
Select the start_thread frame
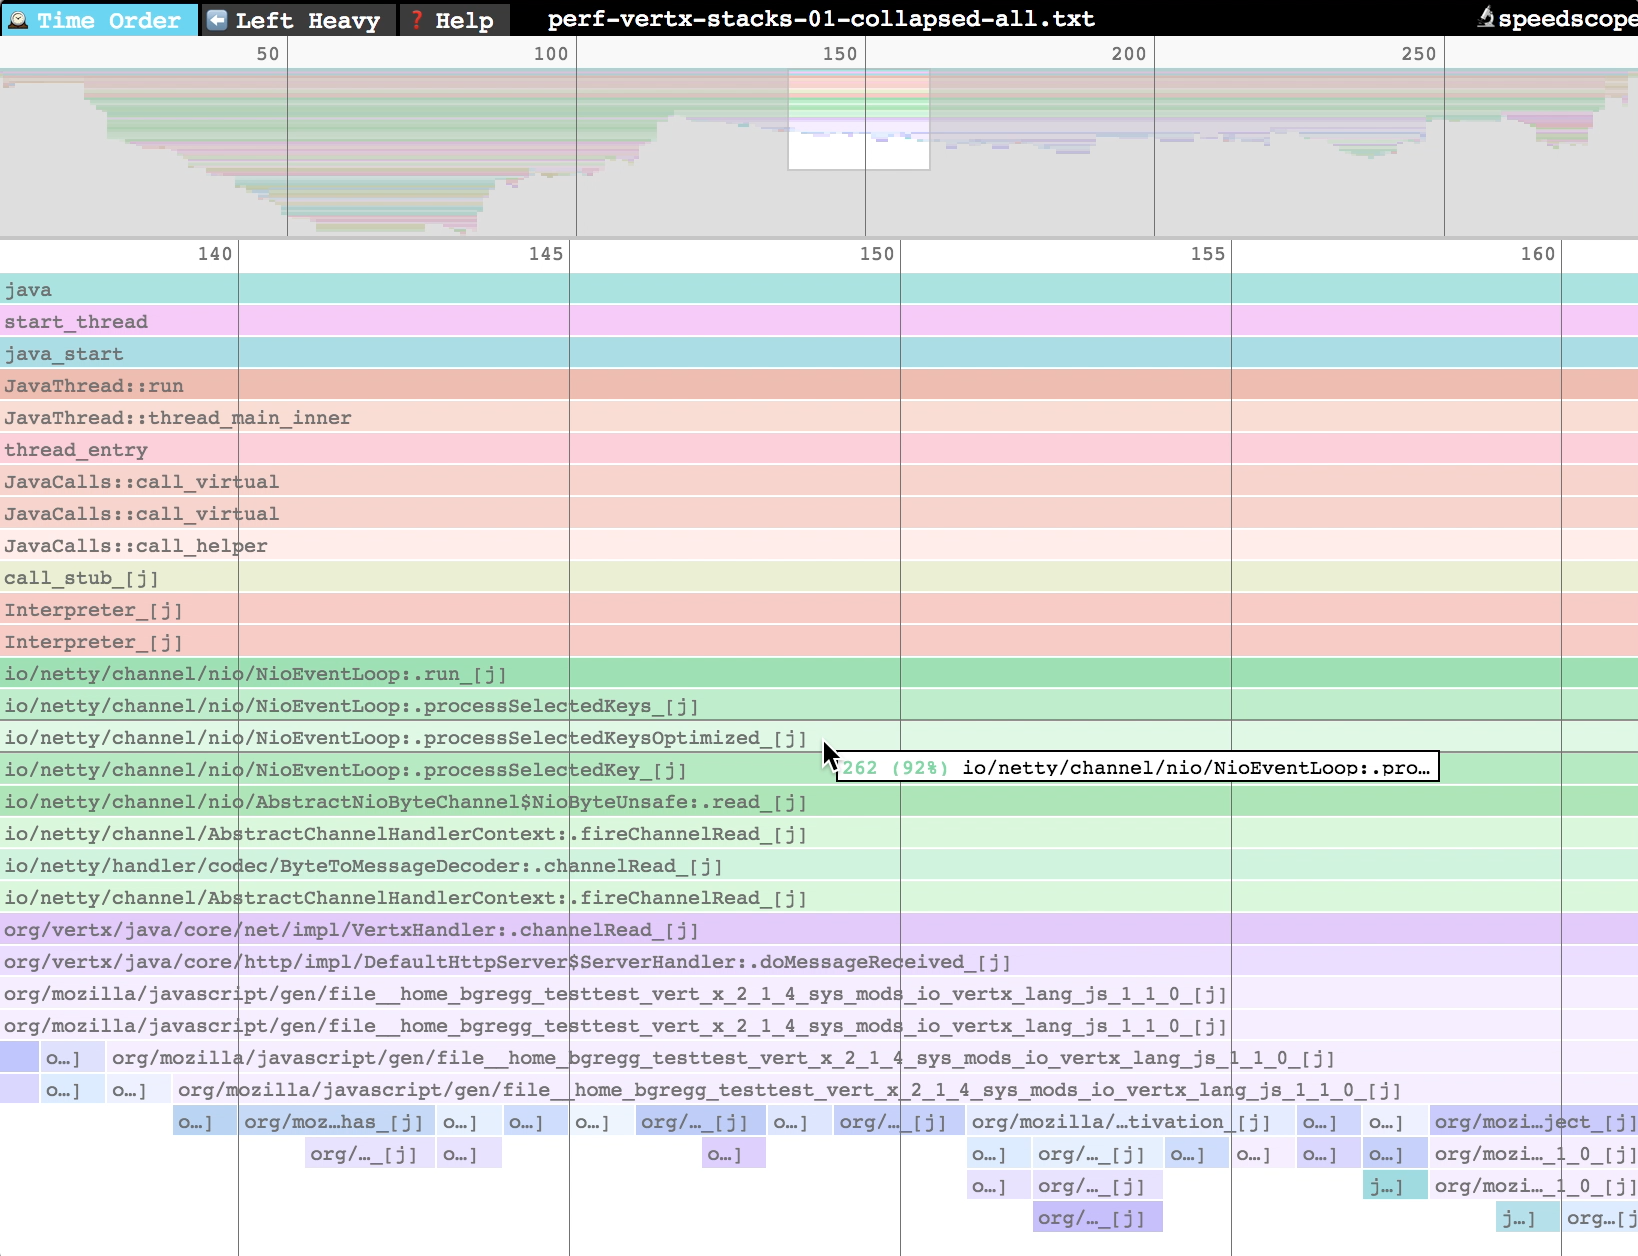coord(819,321)
